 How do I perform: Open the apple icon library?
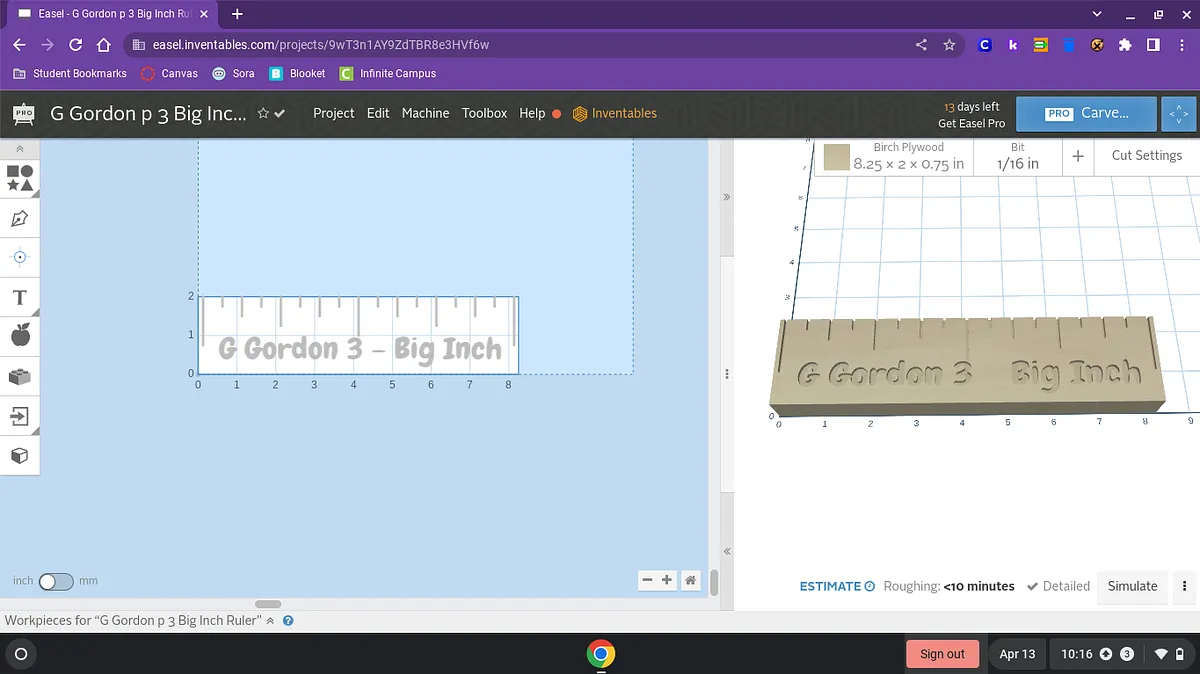[20, 336]
